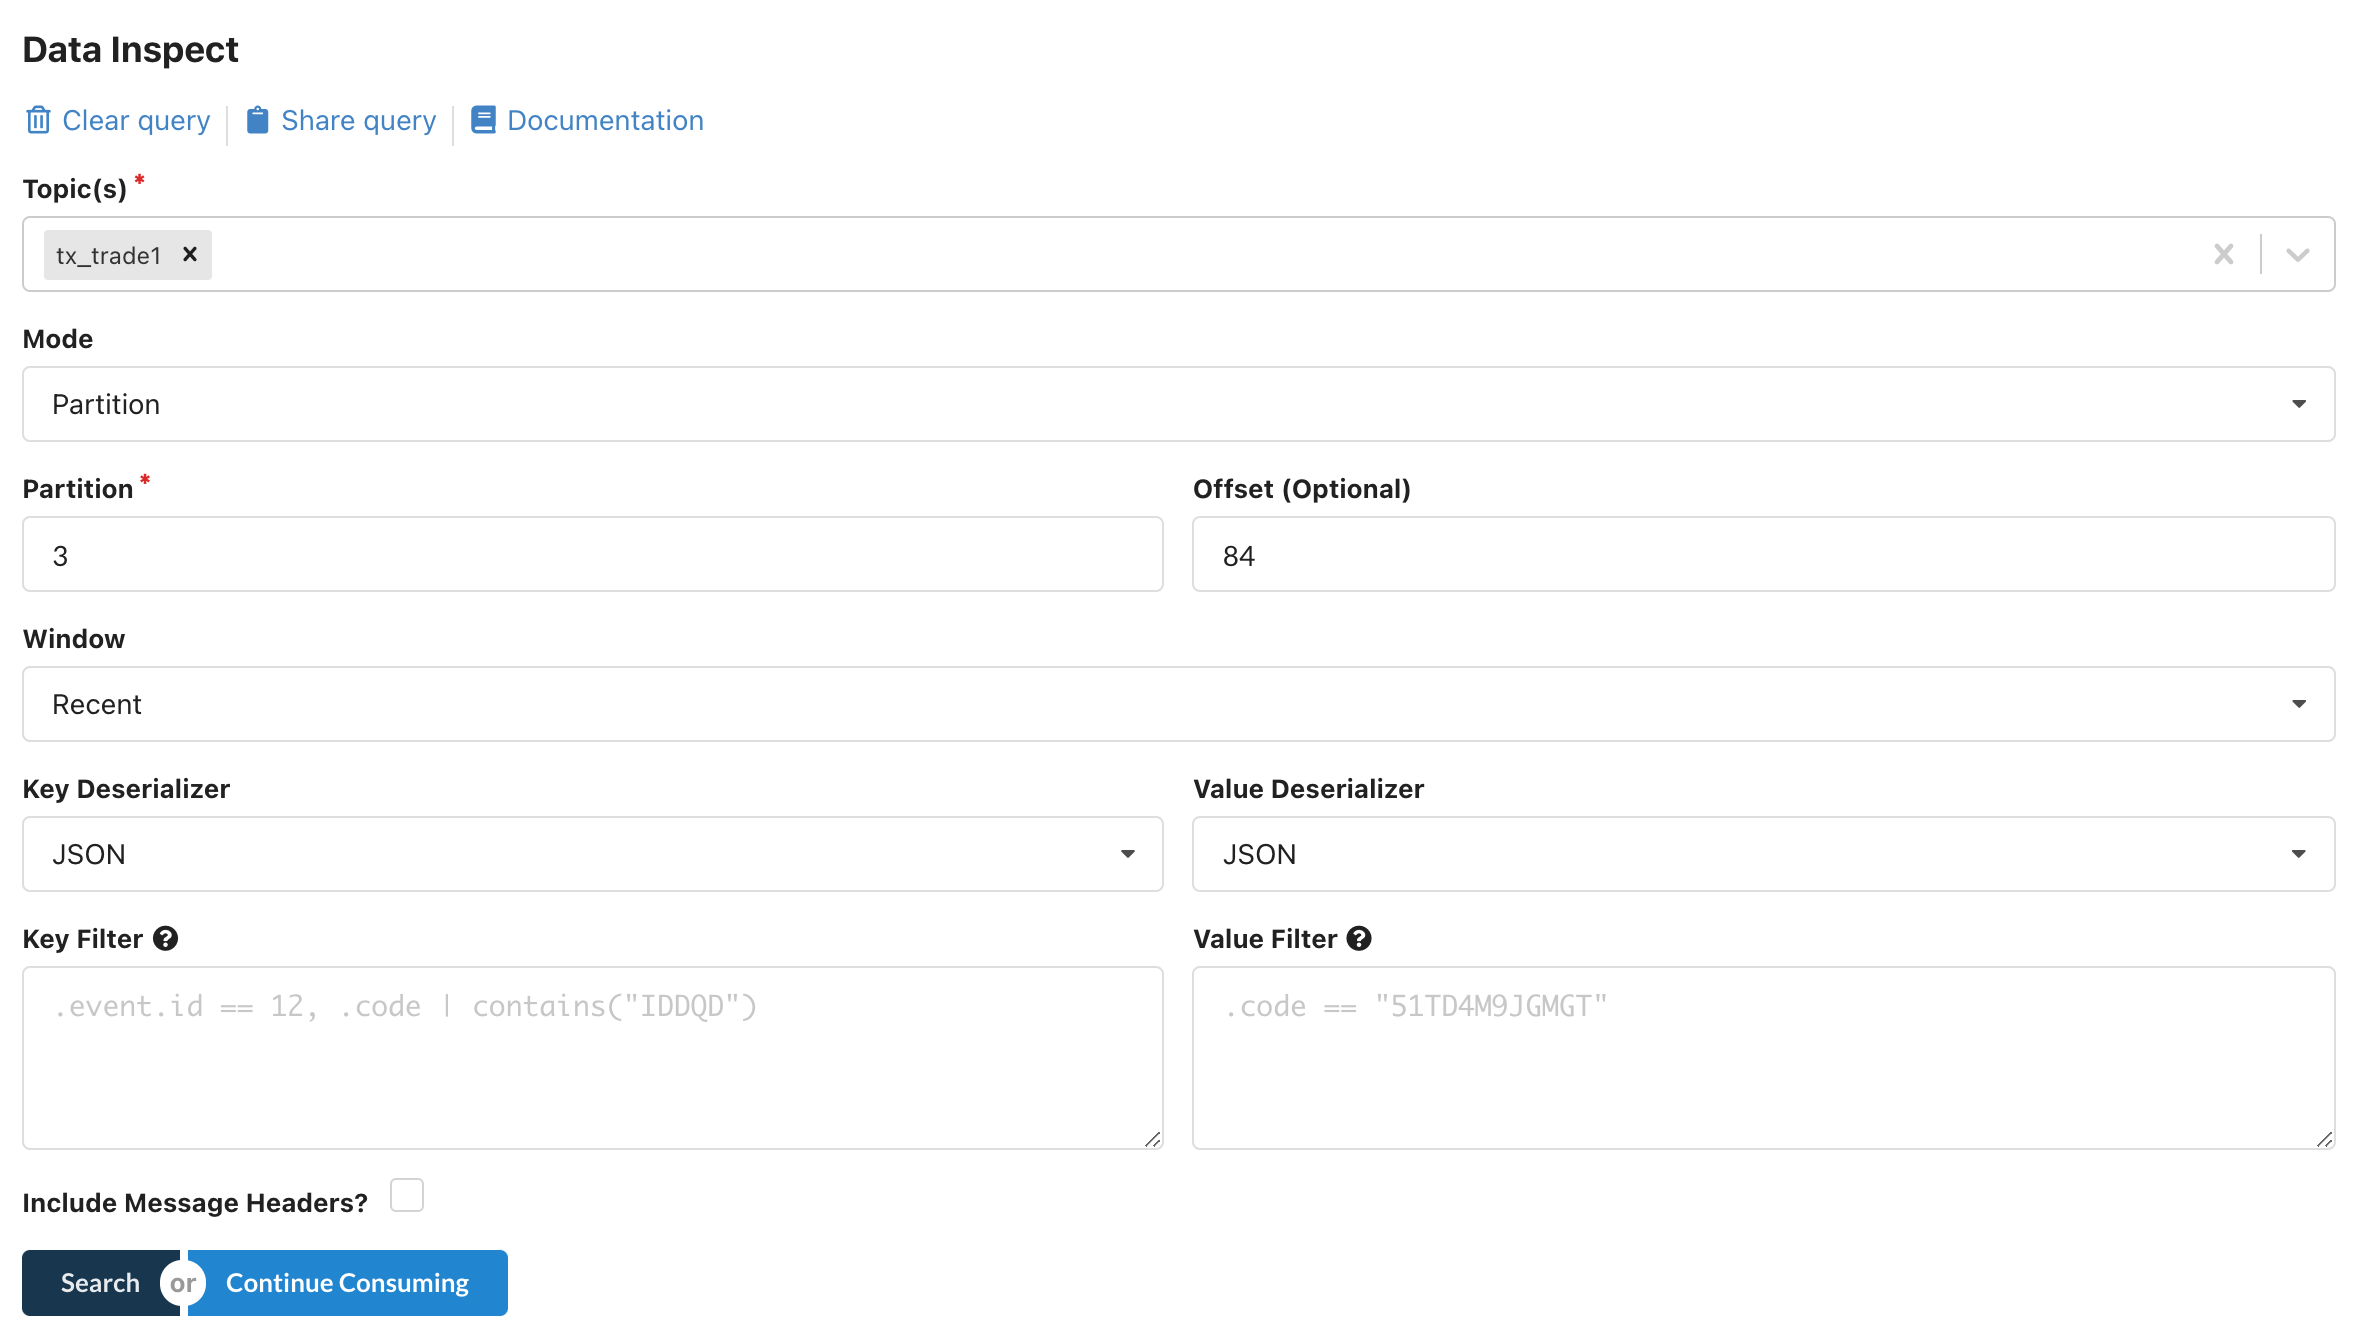Expand the Topic(s) selector chevron
The width and height of the screenshot is (2380, 1340).
pyautogui.click(x=2297, y=254)
